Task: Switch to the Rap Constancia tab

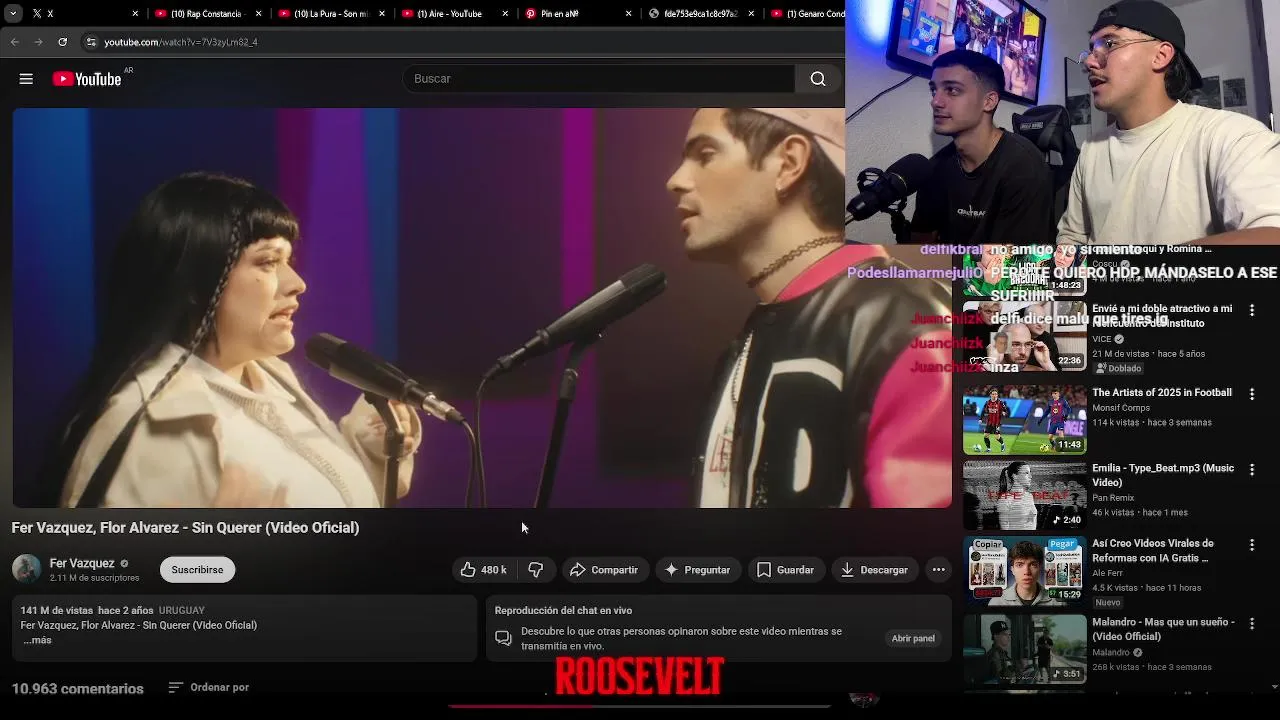Action: click(x=207, y=14)
